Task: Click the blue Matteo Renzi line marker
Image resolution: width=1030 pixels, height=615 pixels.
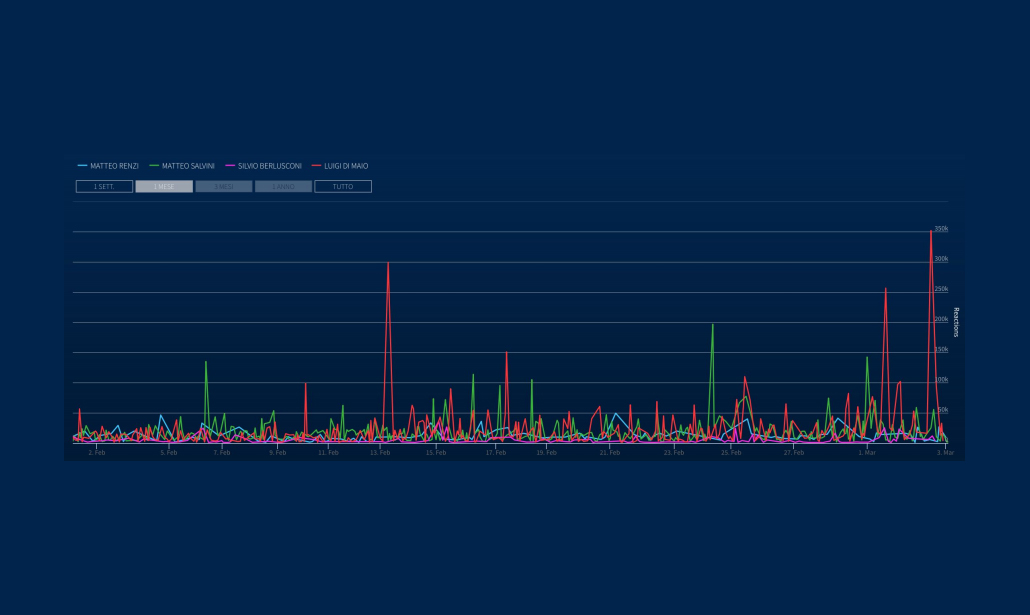Action: [x=82, y=166]
